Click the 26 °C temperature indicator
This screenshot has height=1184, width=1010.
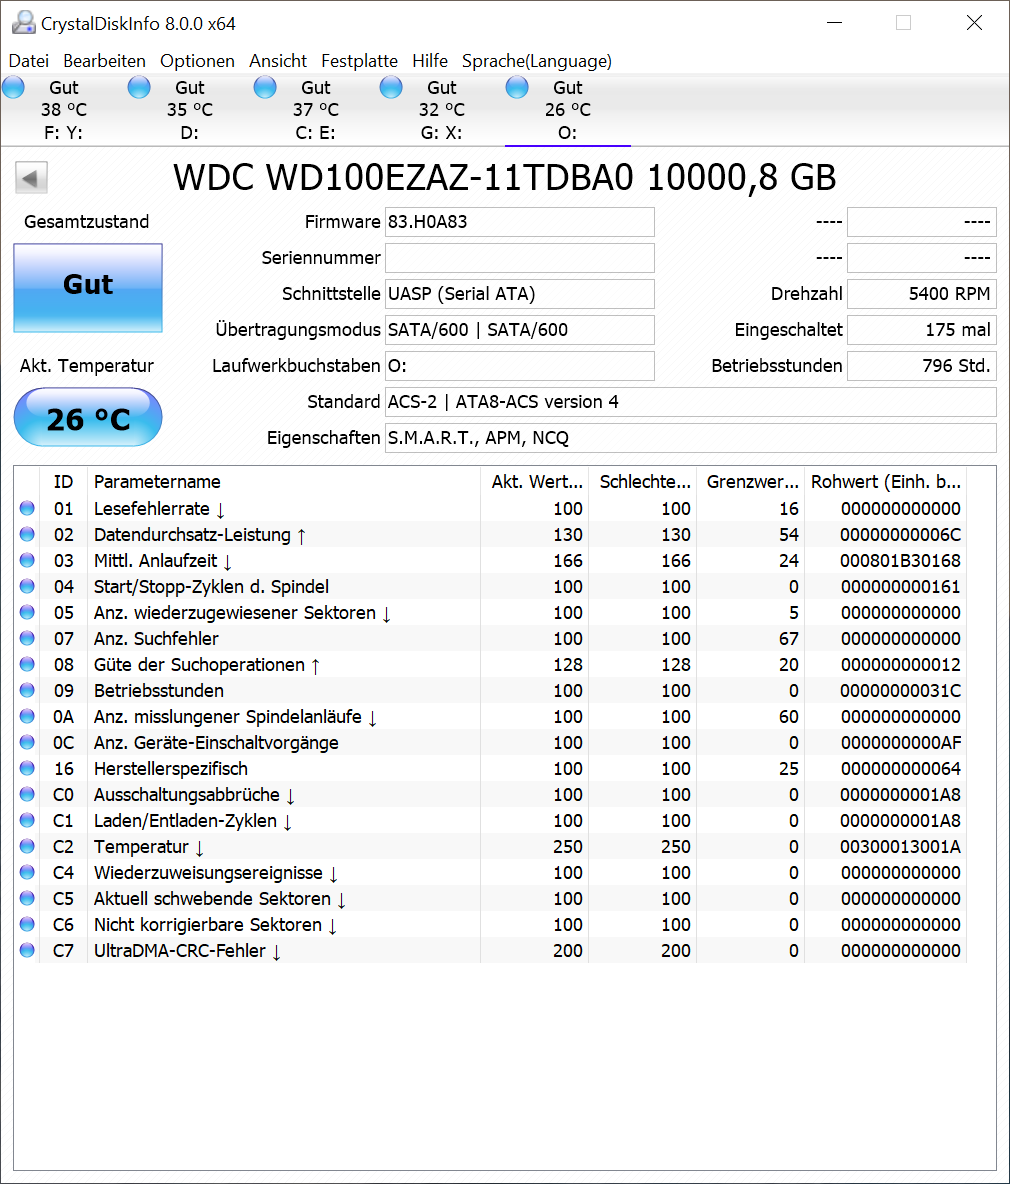[88, 418]
